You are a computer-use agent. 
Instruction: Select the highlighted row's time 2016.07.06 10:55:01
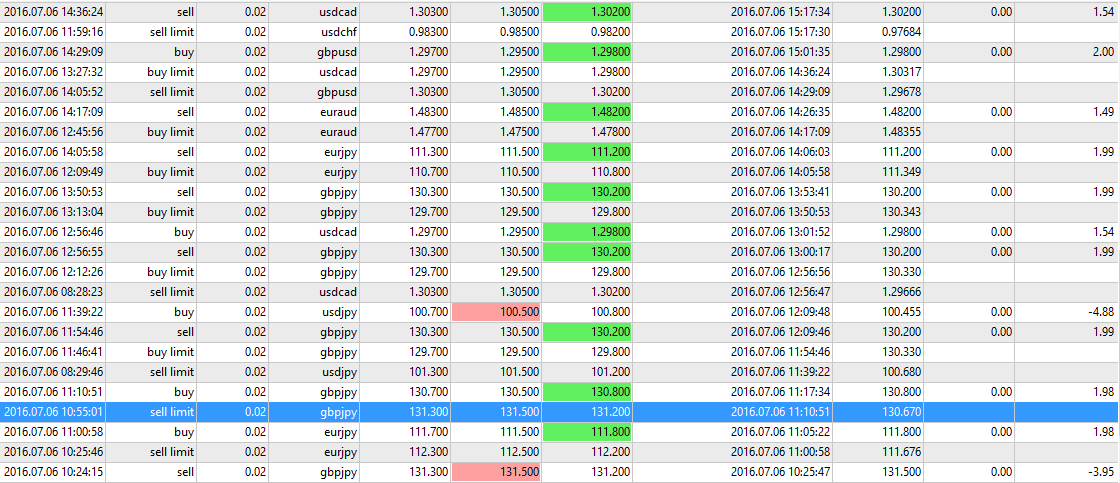pos(54,412)
